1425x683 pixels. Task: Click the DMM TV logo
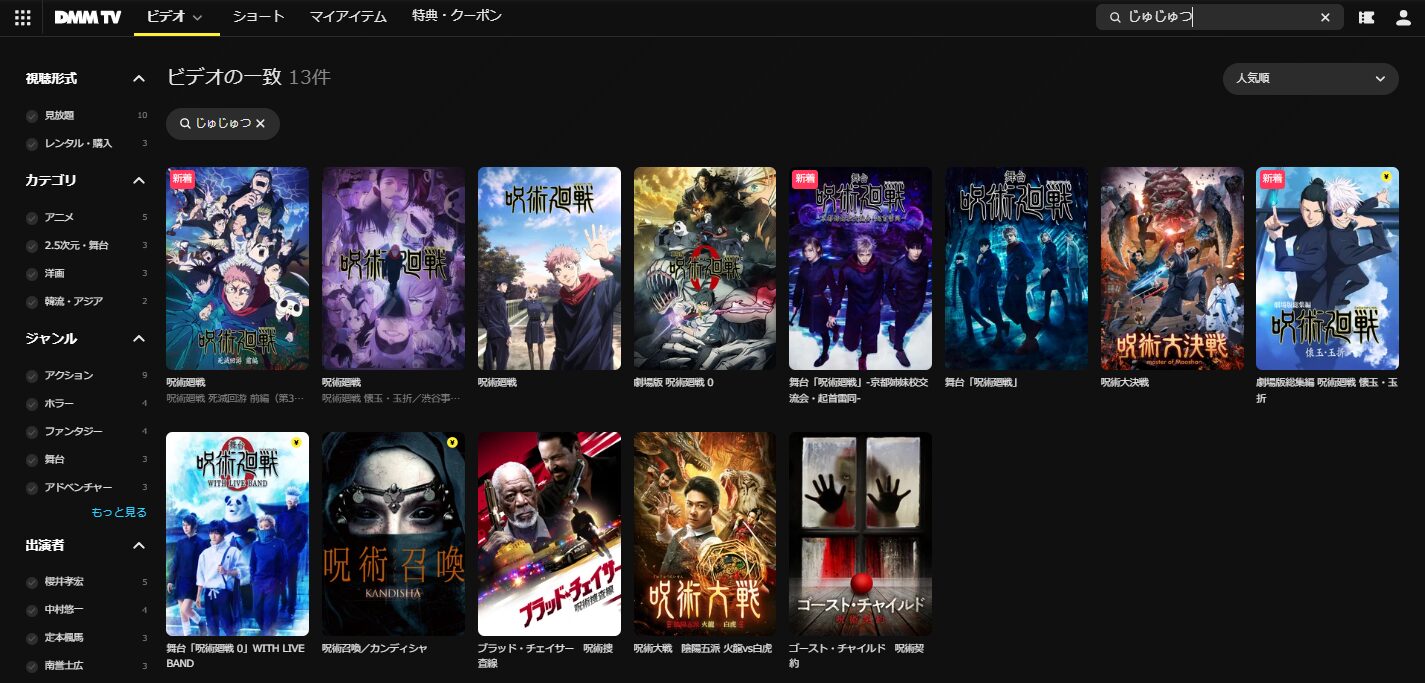[87, 17]
